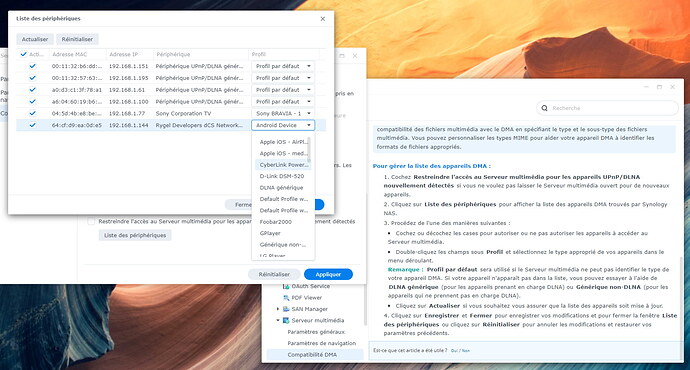690x370 pixels.
Task: Click Réinitialiser in the device list dialog
Action: (x=77, y=39)
